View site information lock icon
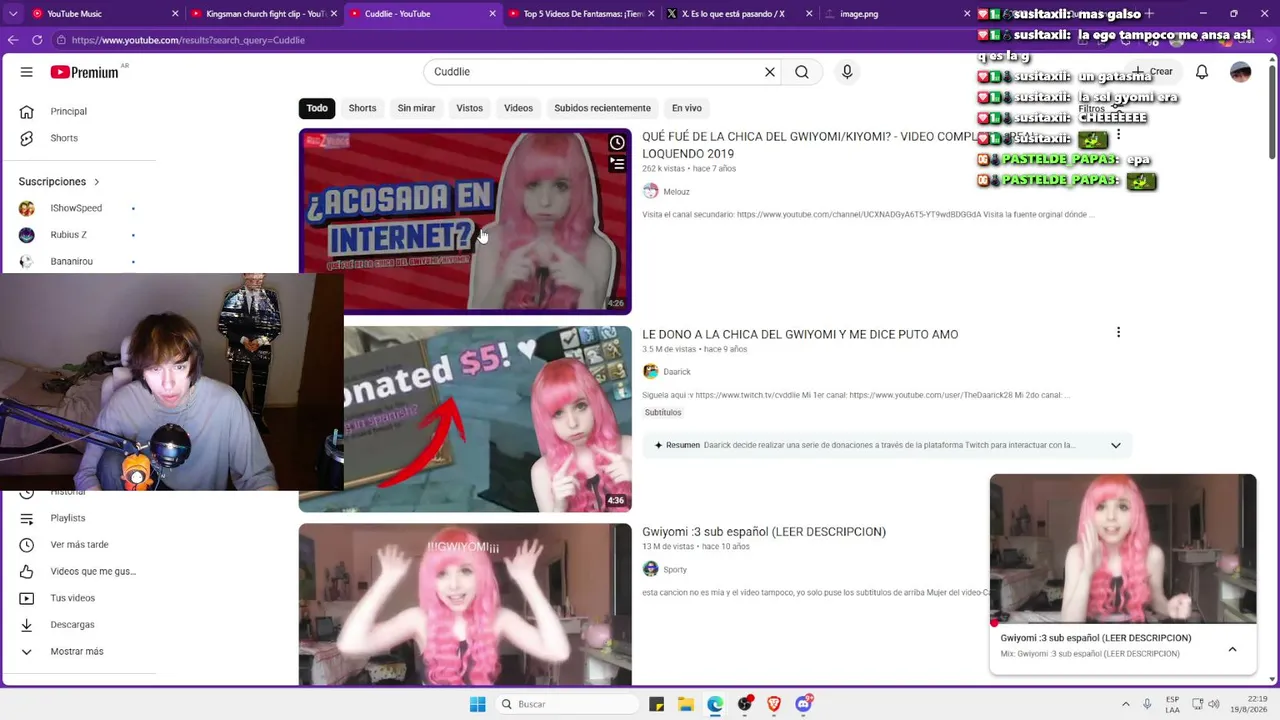 point(61,40)
